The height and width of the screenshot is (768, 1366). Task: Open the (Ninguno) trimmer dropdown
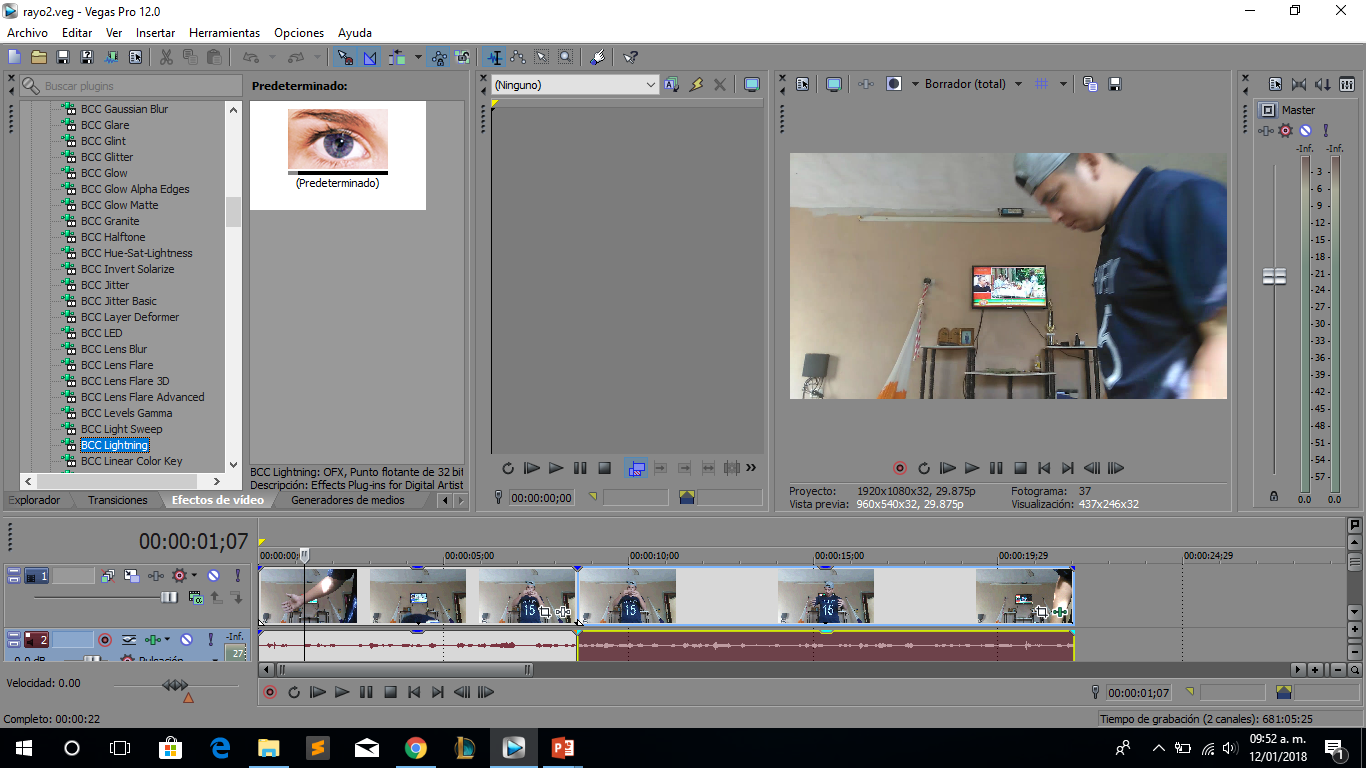coord(575,85)
